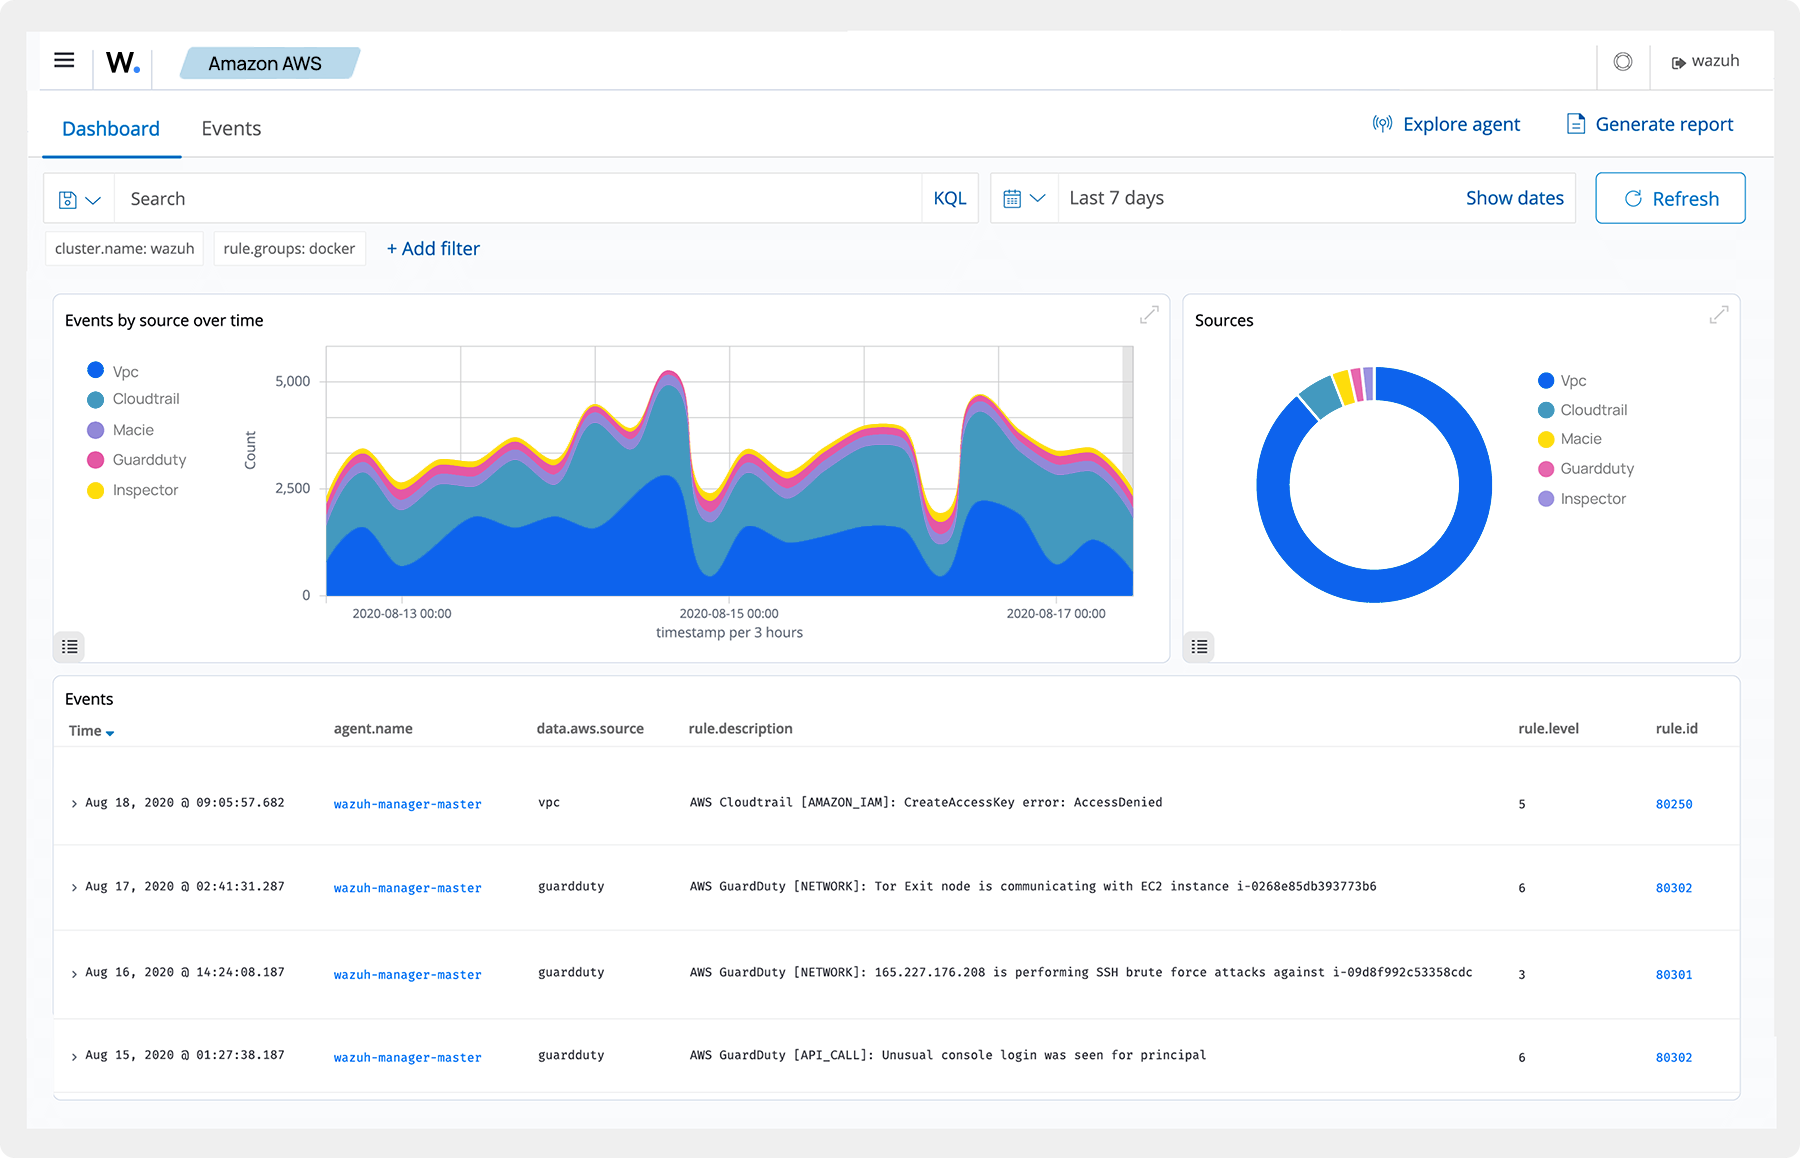Open the hamburger navigation menu
The height and width of the screenshot is (1158, 1800).
[64, 60]
